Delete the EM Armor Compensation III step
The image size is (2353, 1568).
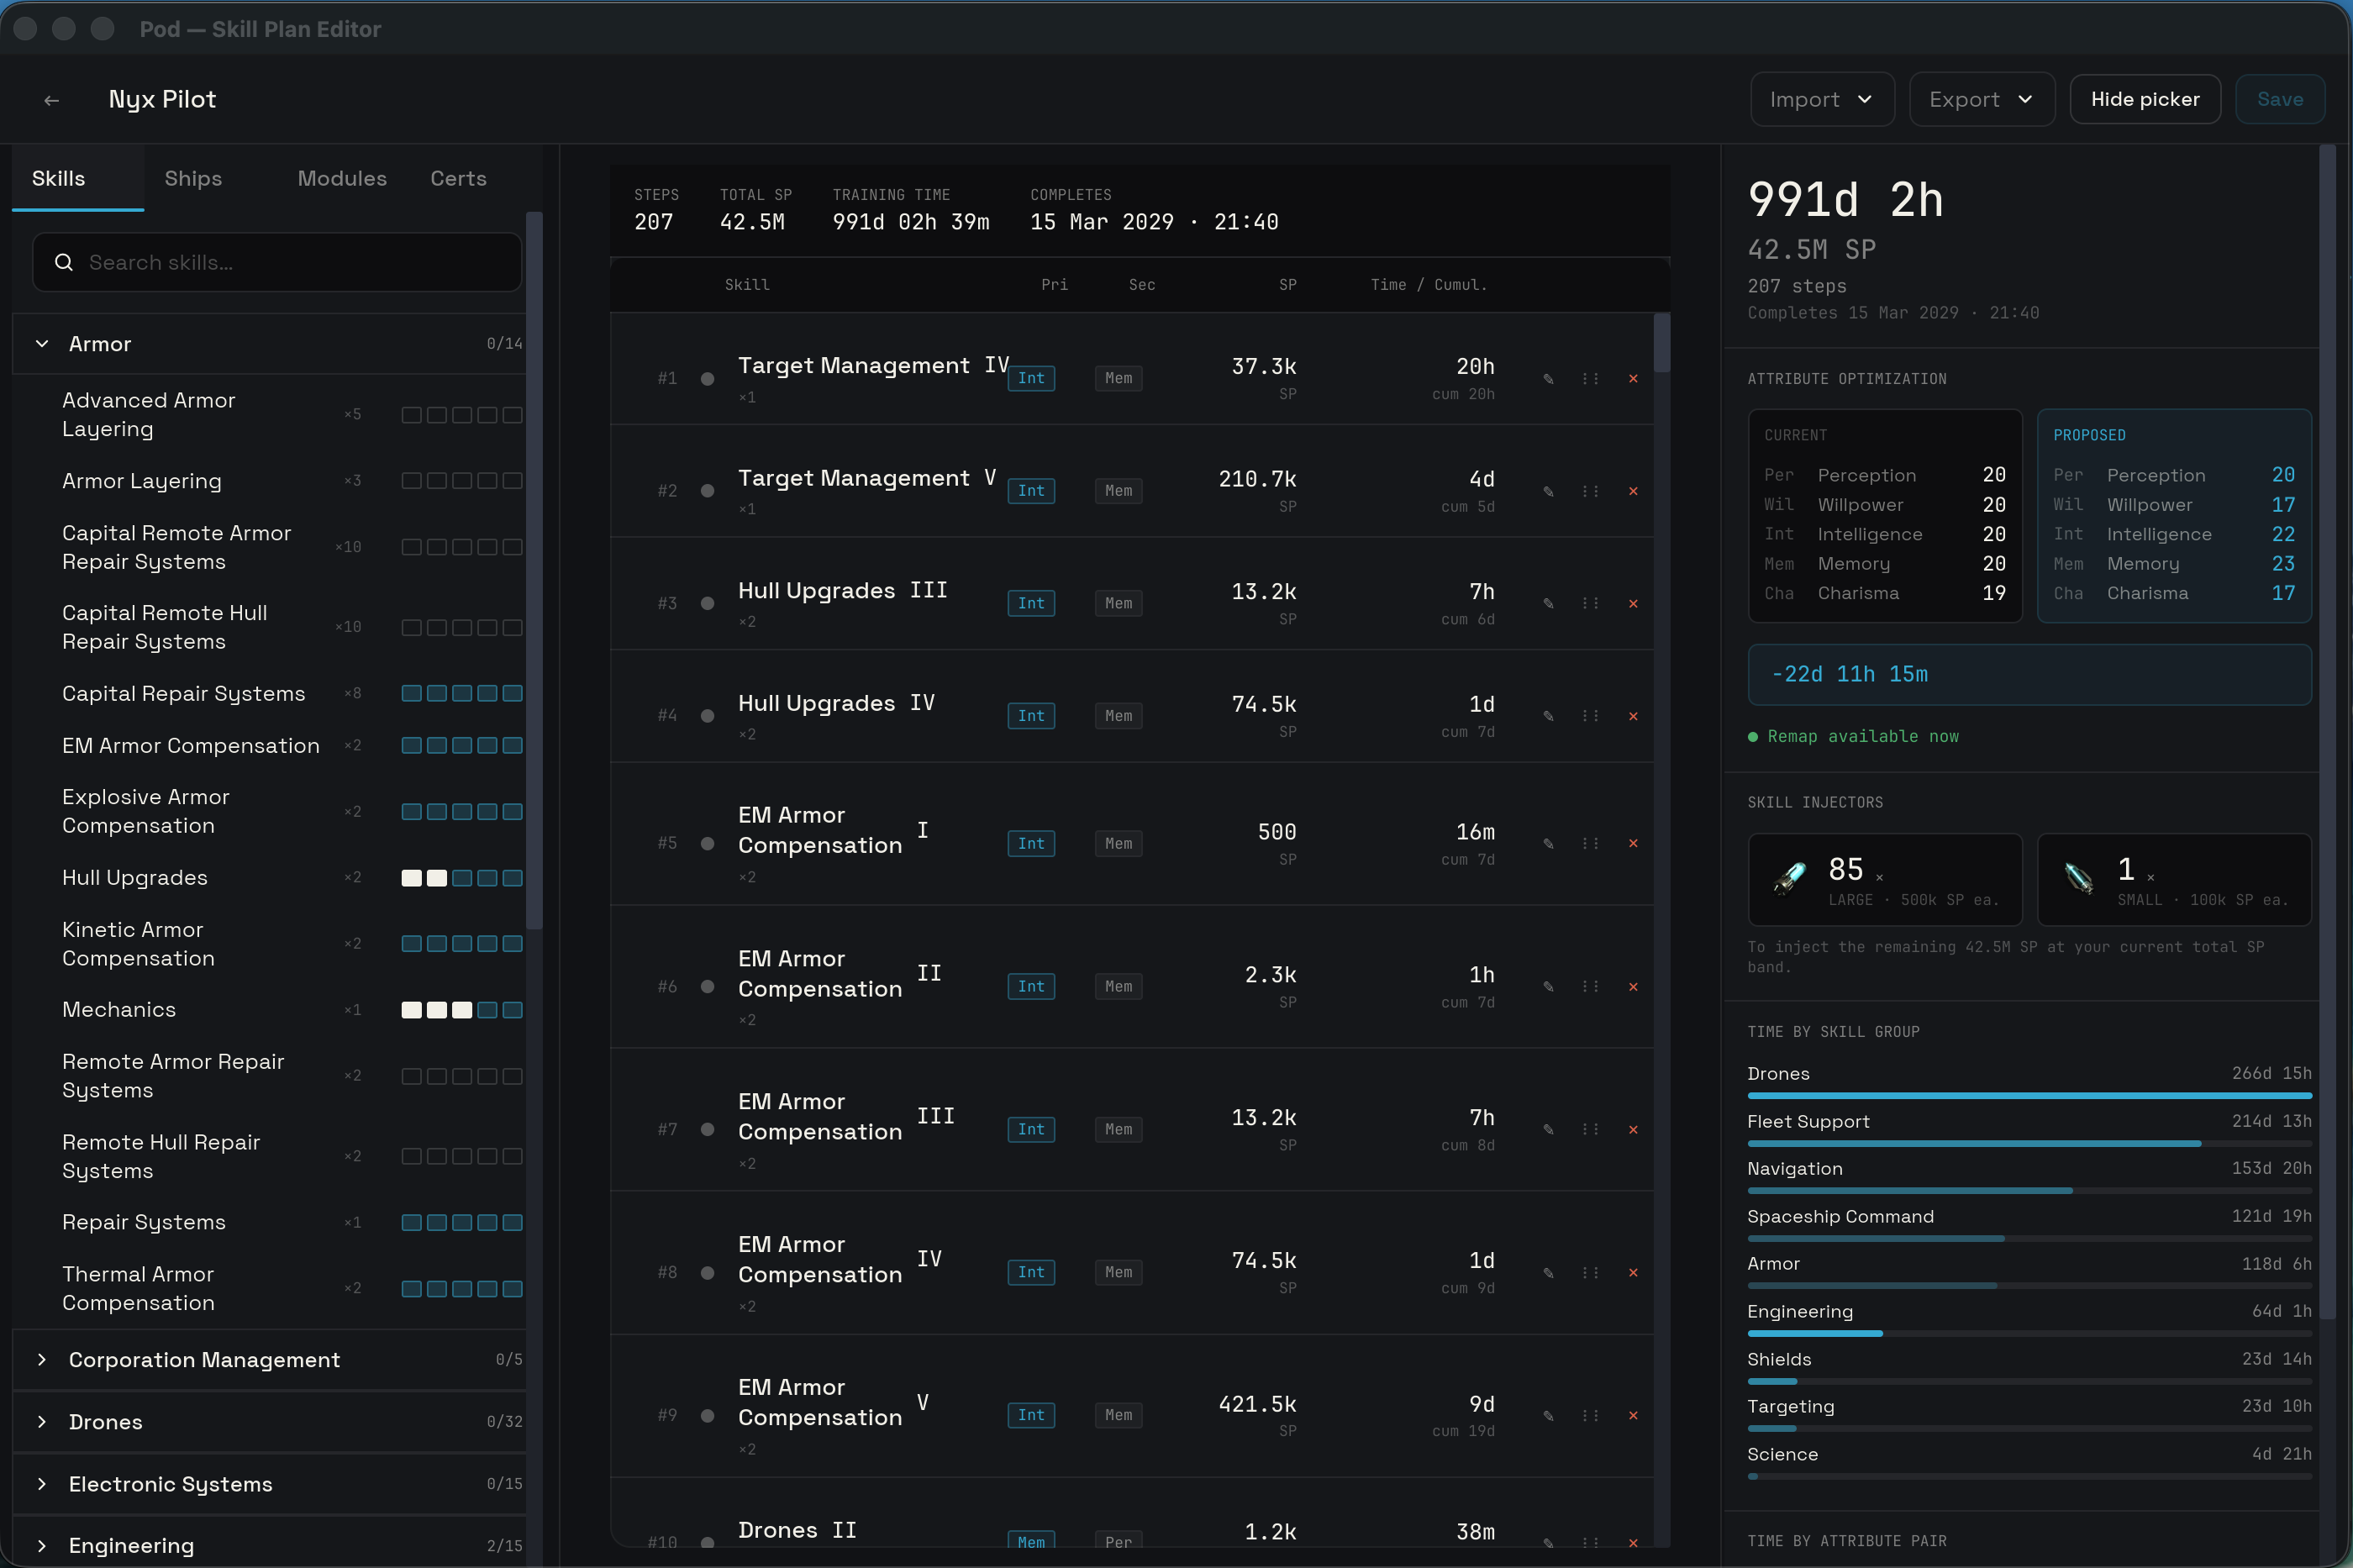click(1633, 1130)
